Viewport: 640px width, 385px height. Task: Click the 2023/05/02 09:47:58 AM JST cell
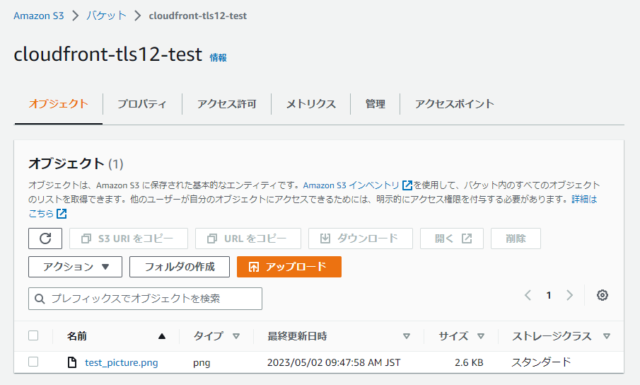pyautogui.click(x=333, y=363)
